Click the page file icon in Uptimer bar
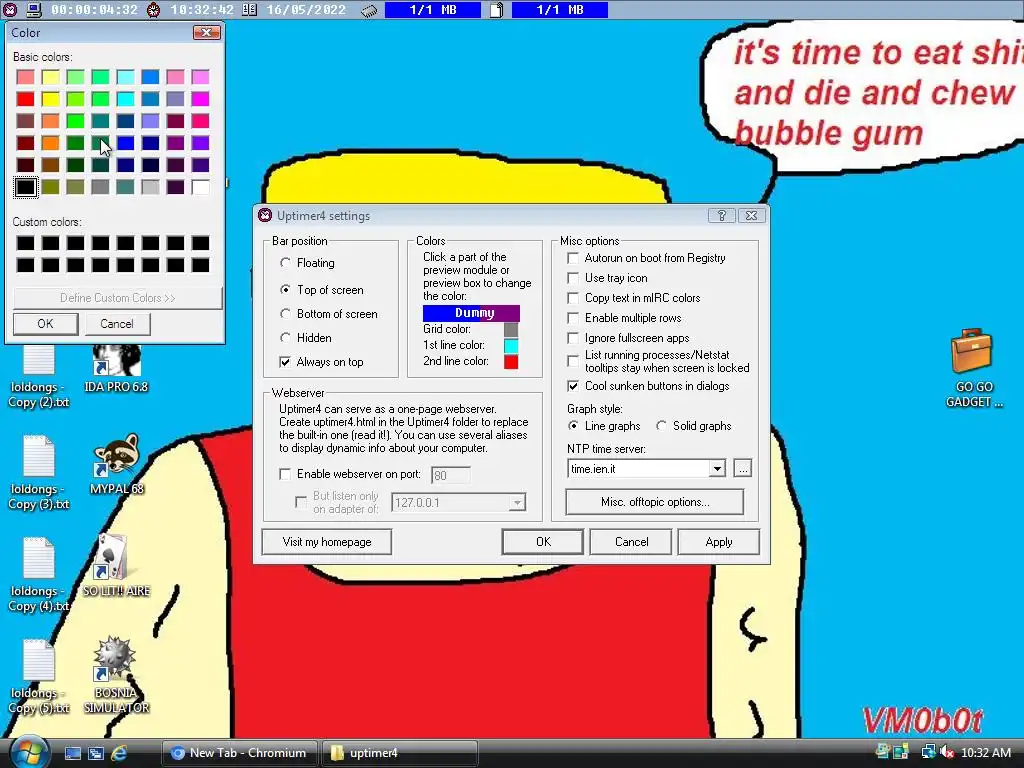 pyautogui.click(x=496, y=9)
